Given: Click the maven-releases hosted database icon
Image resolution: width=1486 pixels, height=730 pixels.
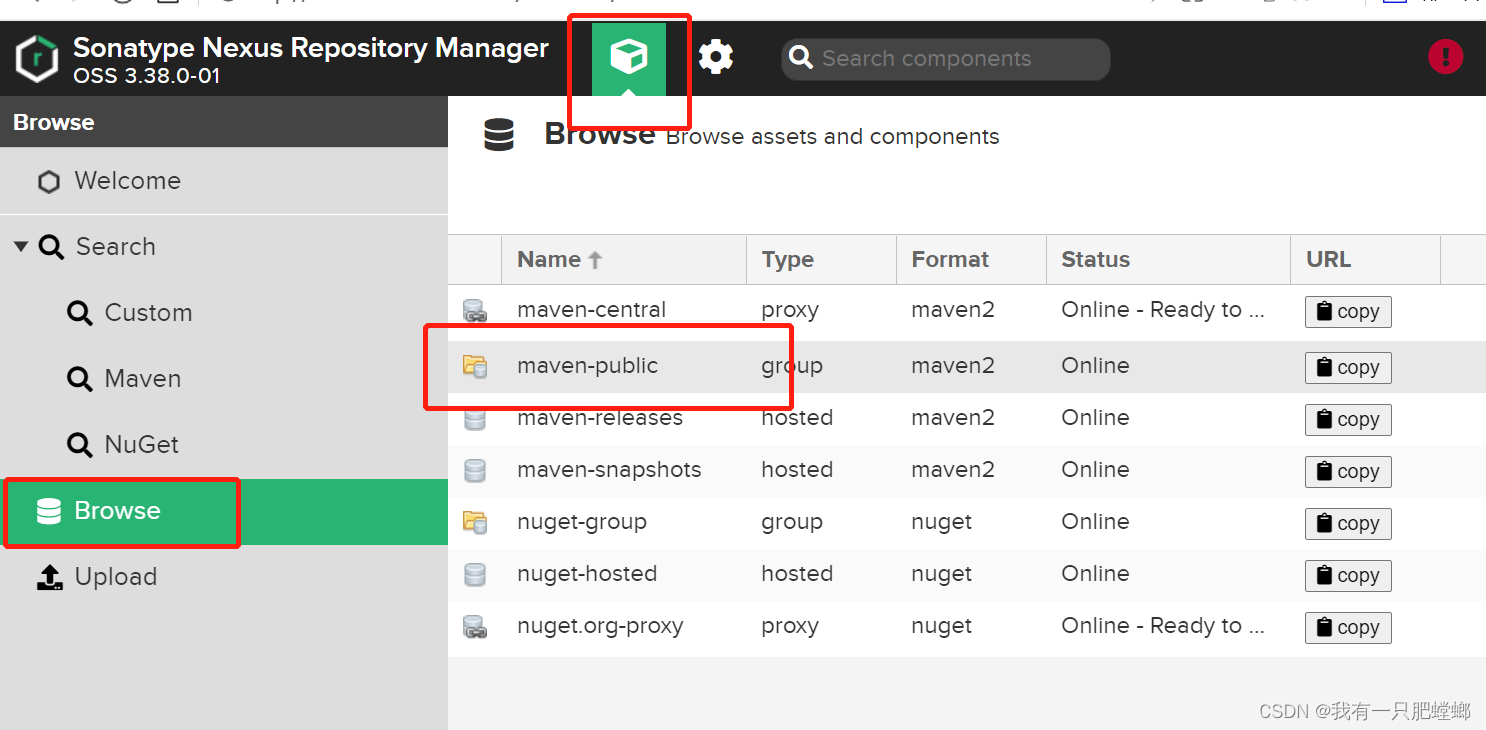Looking at the screenshot, I should (475, 419).
